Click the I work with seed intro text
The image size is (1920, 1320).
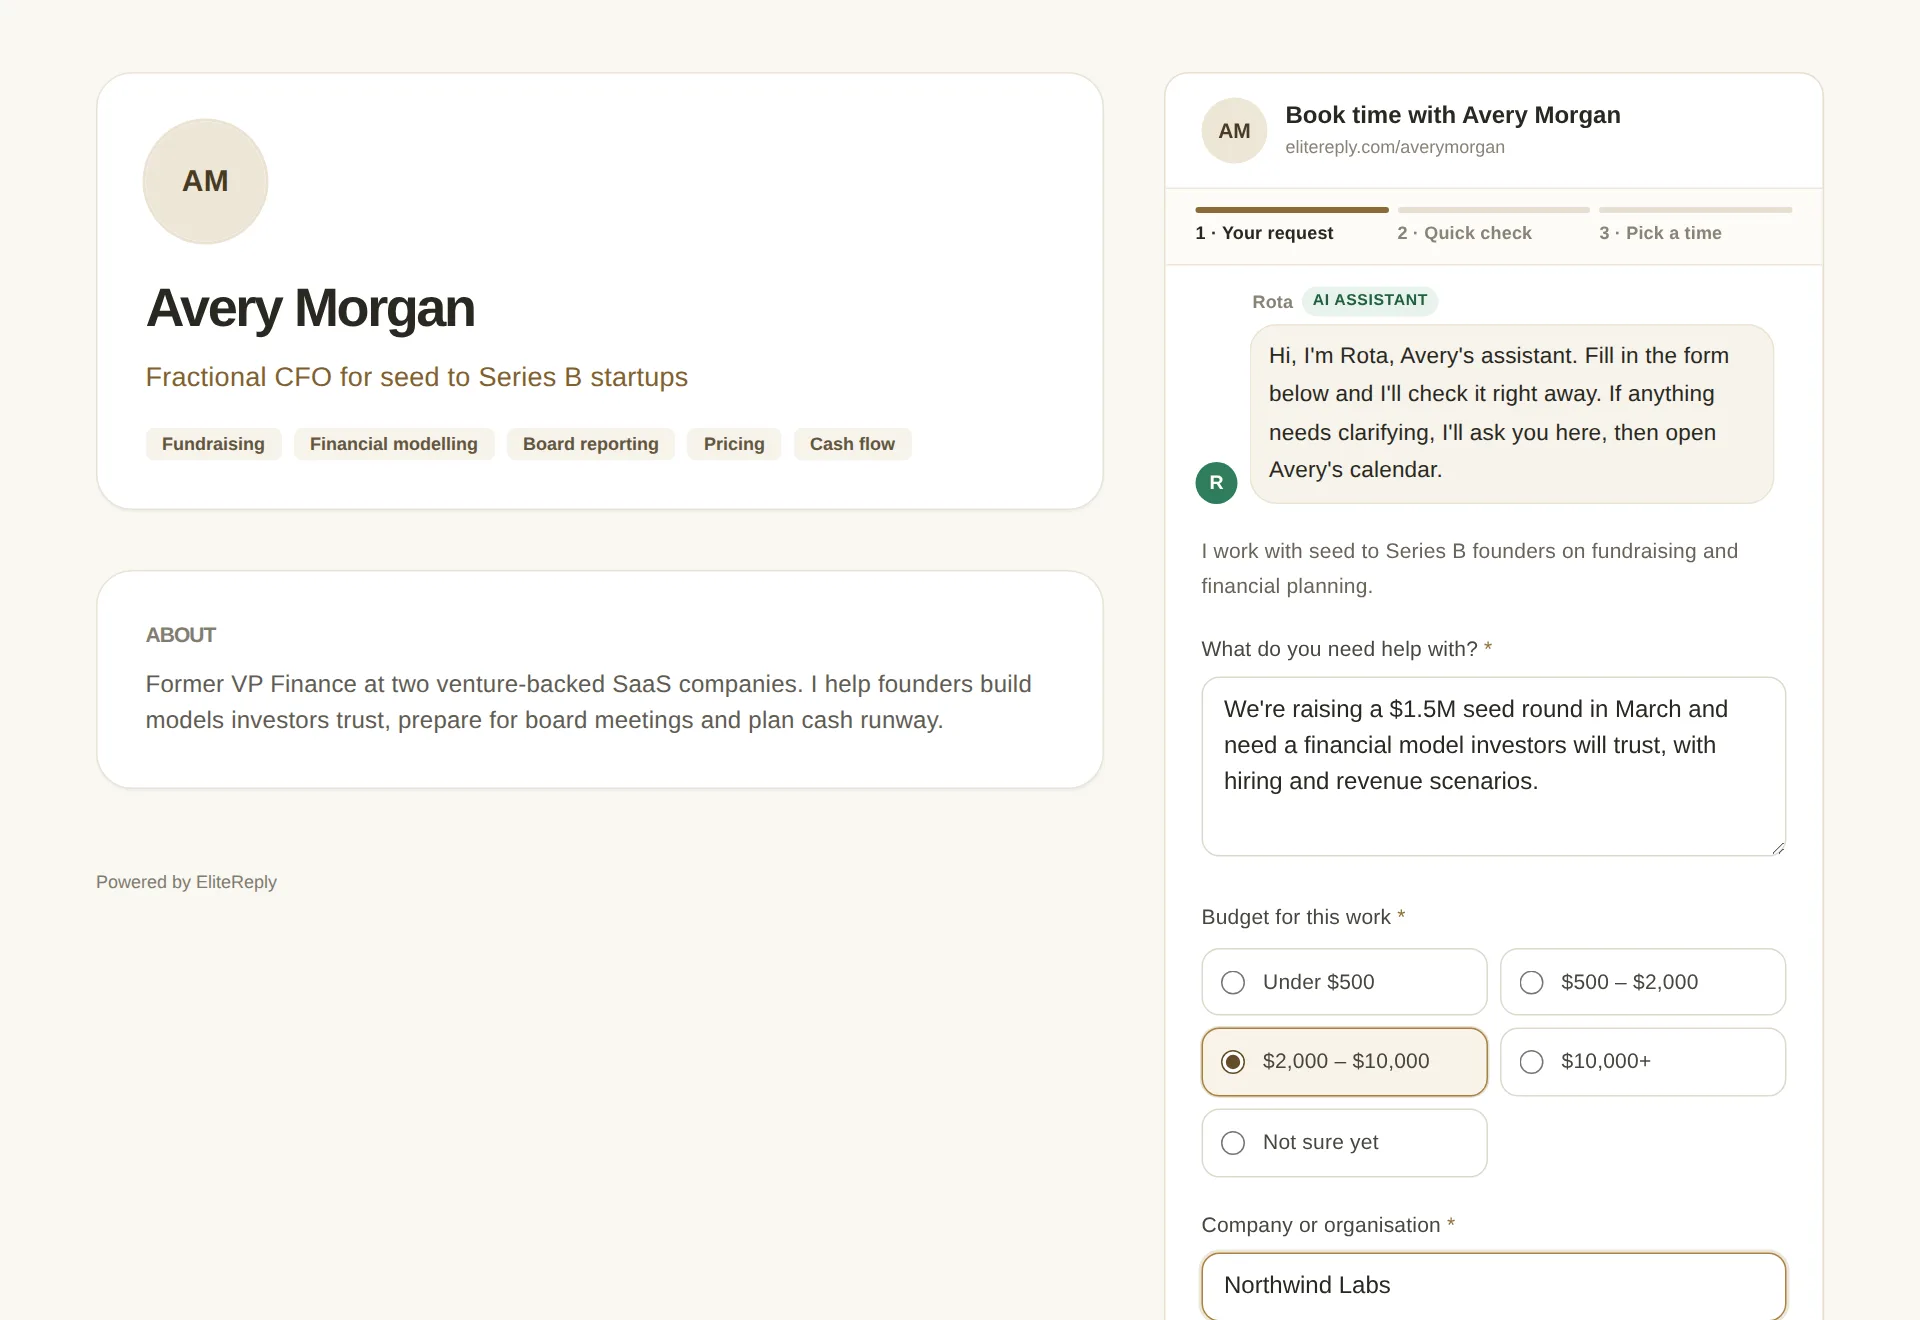(1469, 568)
